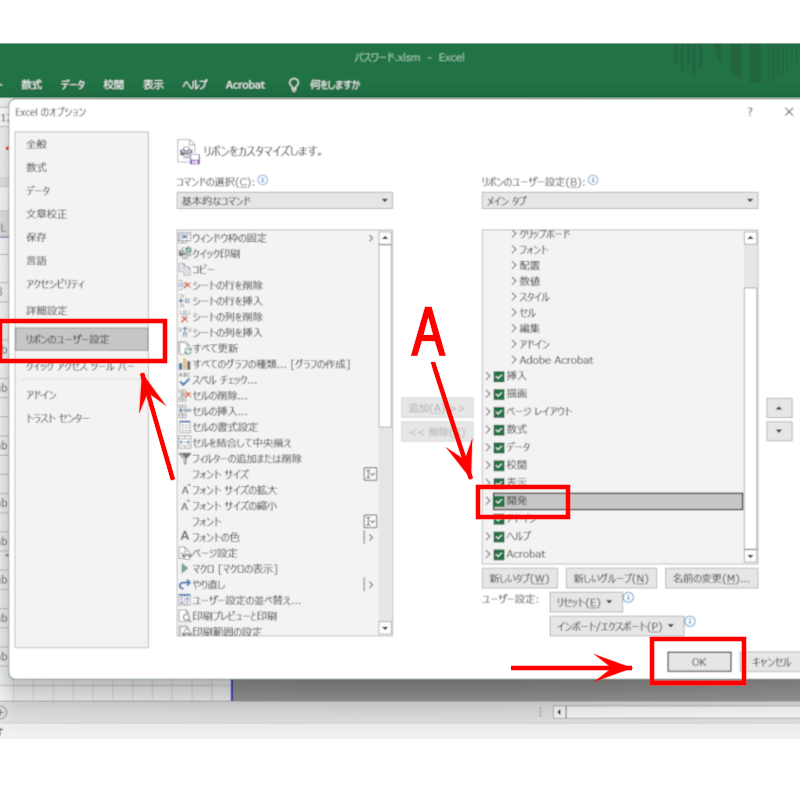Select the セルを結合して中央揃え icon
The width and height of the screenshot is (800, 800).
185,443
